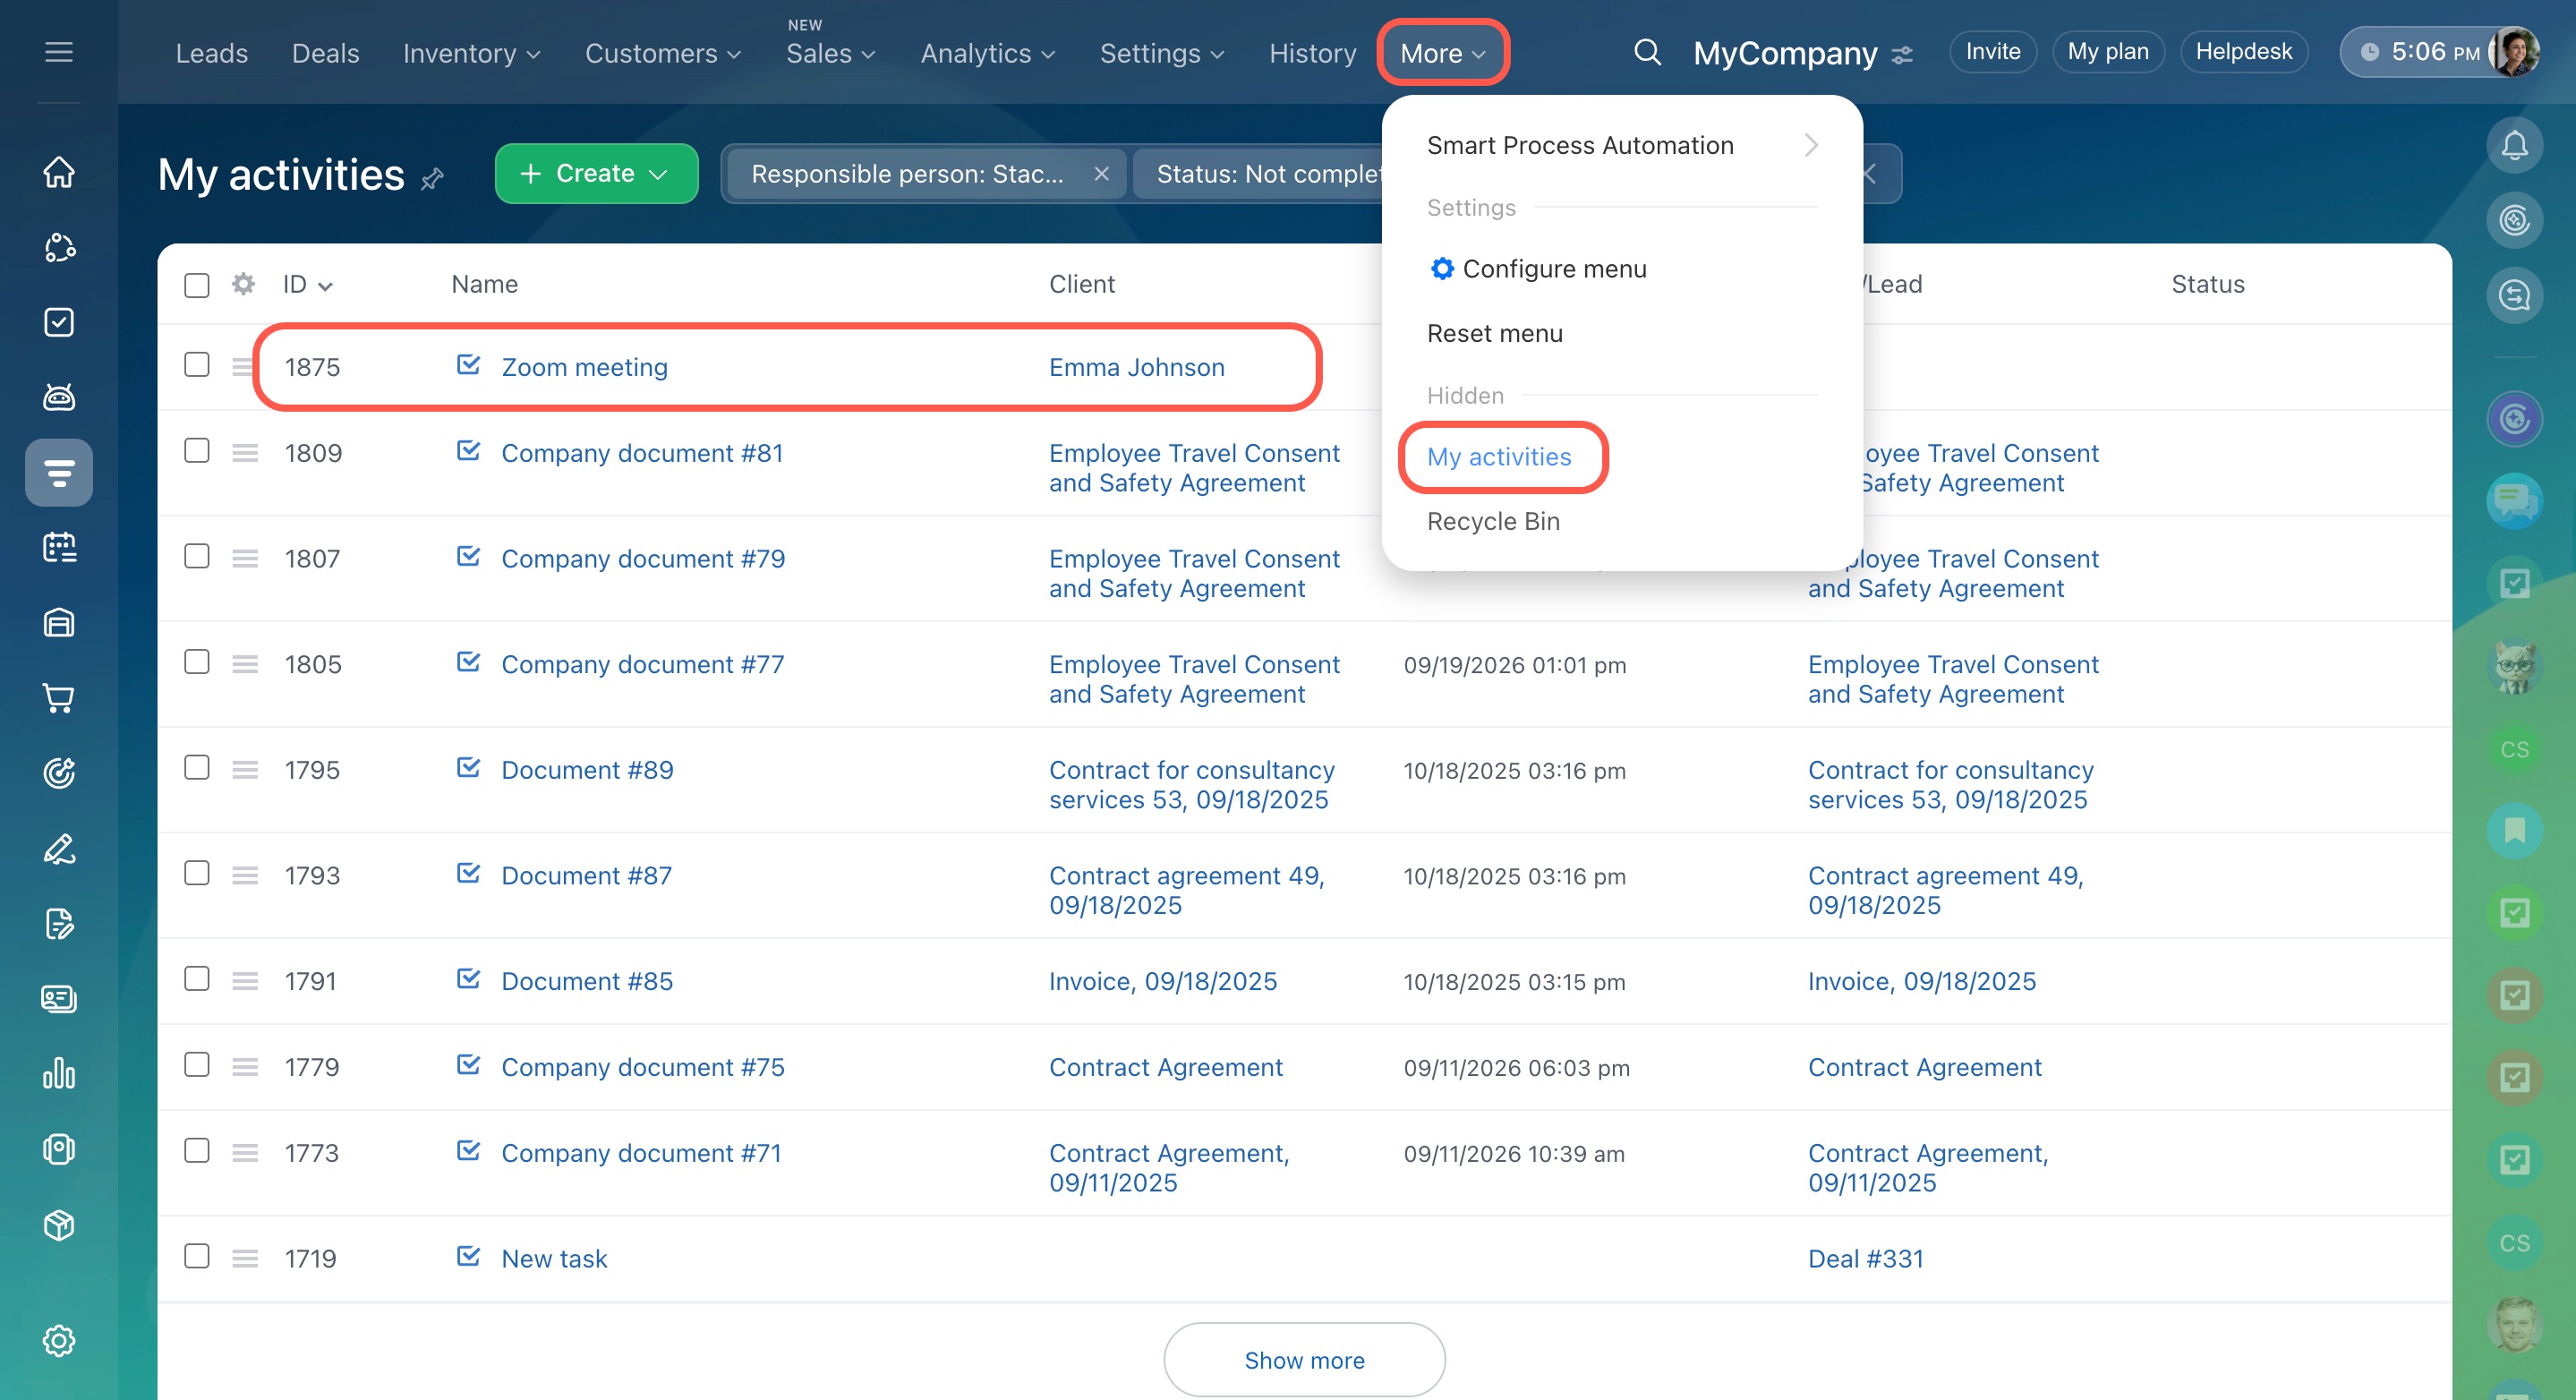Choose Recycle Bin from More menu
This screenshot has width=2576, height=1400.
tap(1493, 521)
